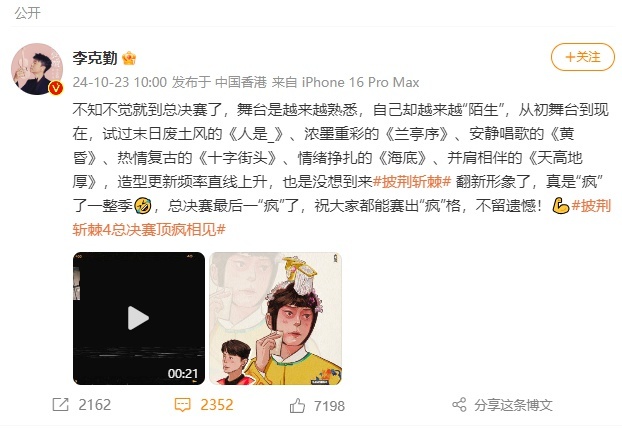Click the orange V verified badge

(x=56, y=88)
